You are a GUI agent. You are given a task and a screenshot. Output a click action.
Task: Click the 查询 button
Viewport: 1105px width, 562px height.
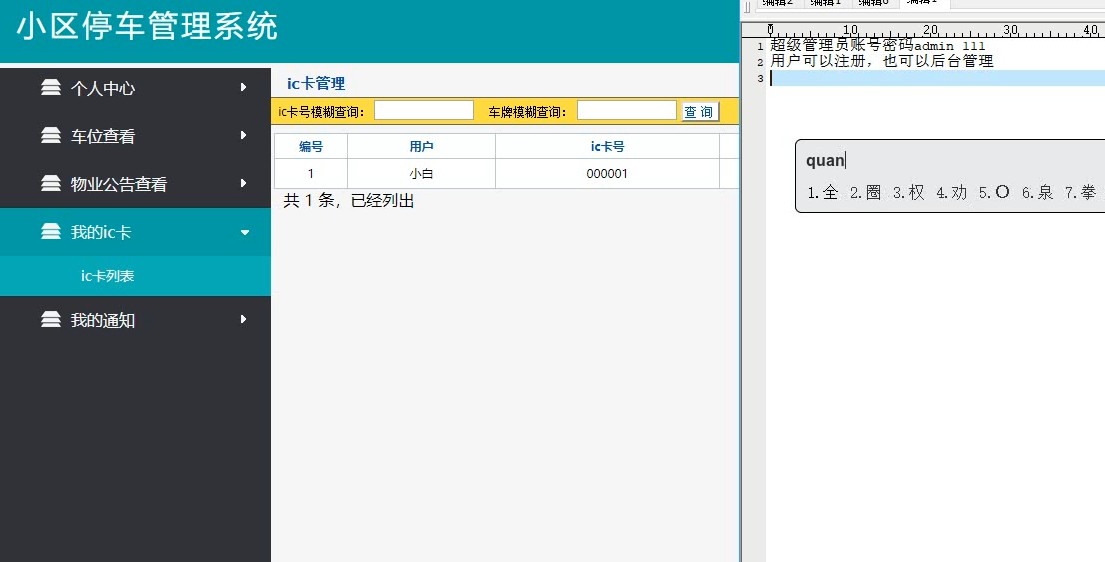pyautogui.click(x=699, y=111)
